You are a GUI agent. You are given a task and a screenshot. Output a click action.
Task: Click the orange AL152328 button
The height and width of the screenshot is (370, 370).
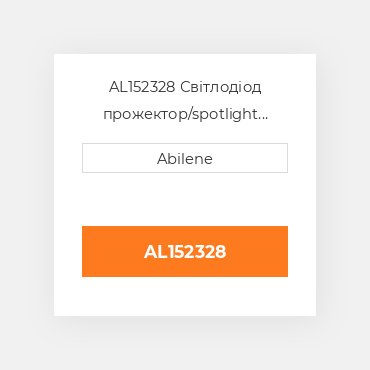click(x=185, y=251)
